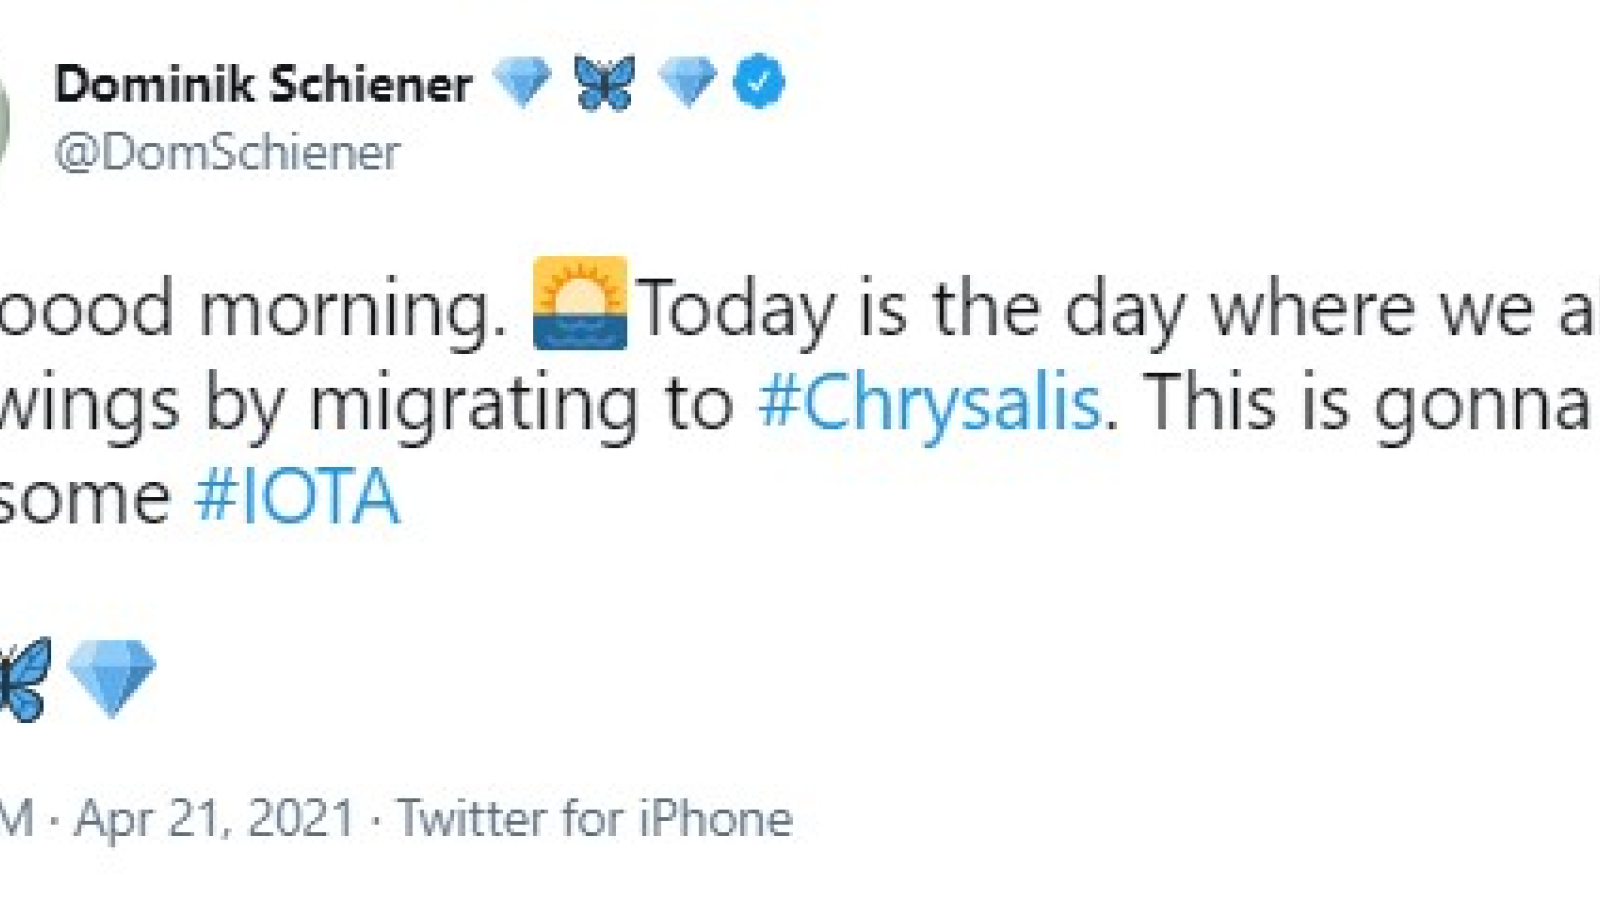
Task: Click the diamond emoji before the verified badge
Action: point(687,82)
